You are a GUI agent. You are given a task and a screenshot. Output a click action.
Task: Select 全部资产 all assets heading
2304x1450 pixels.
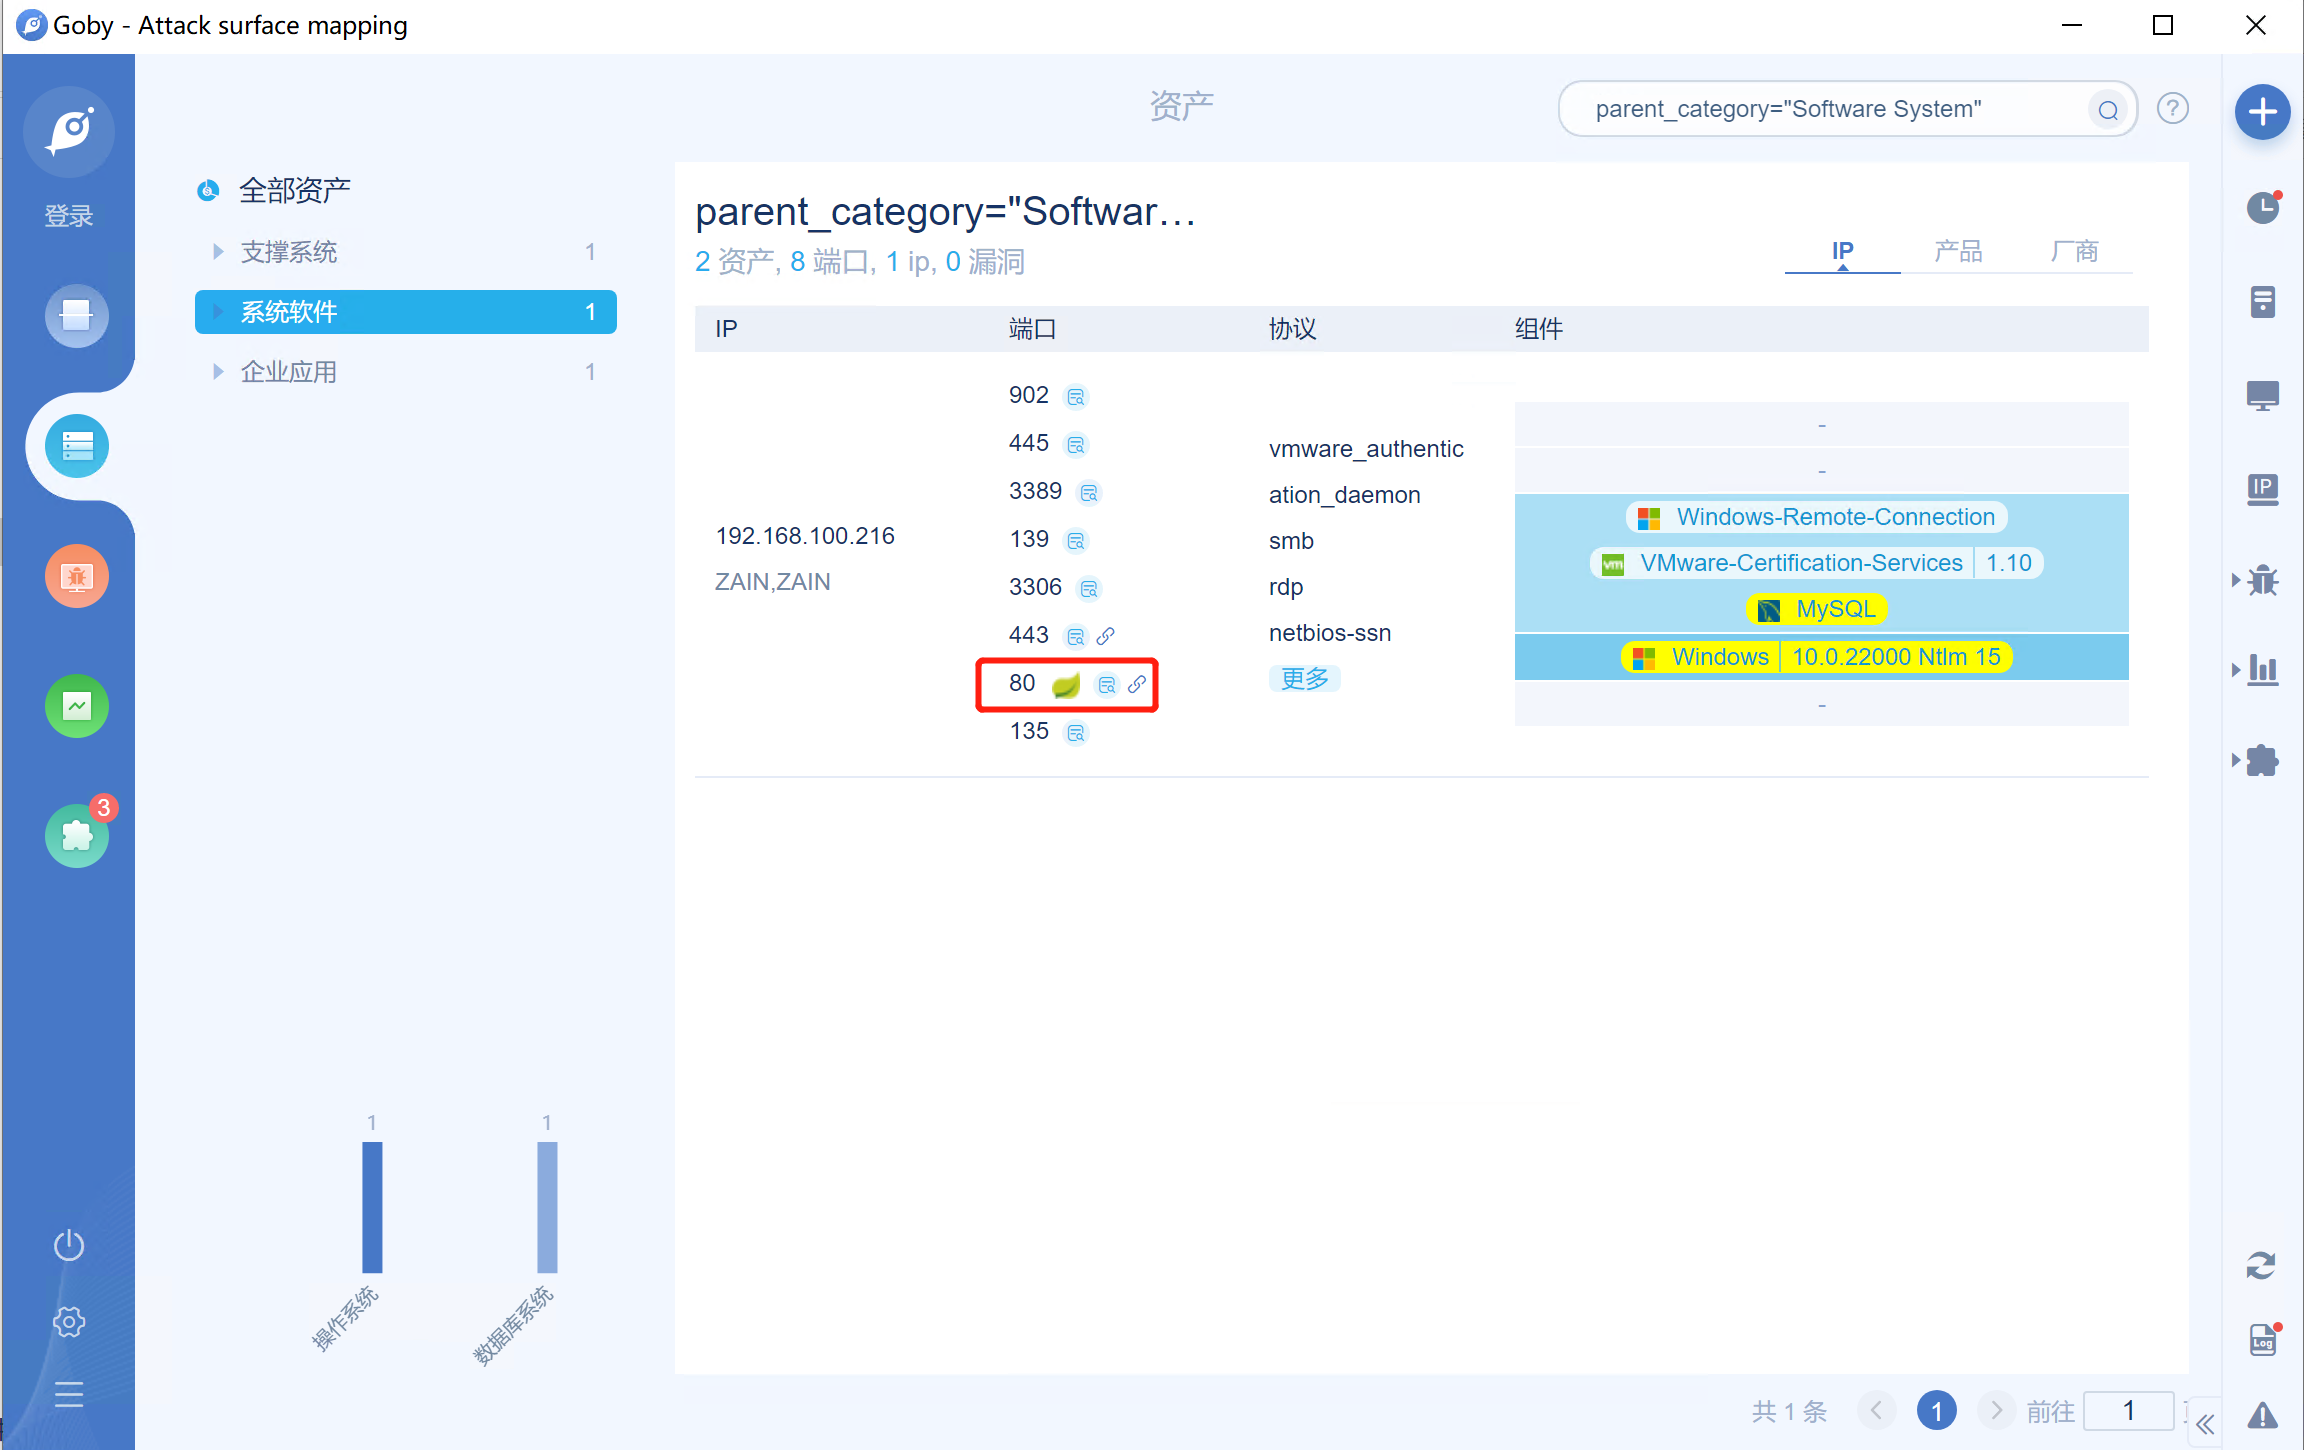point(295,190)
